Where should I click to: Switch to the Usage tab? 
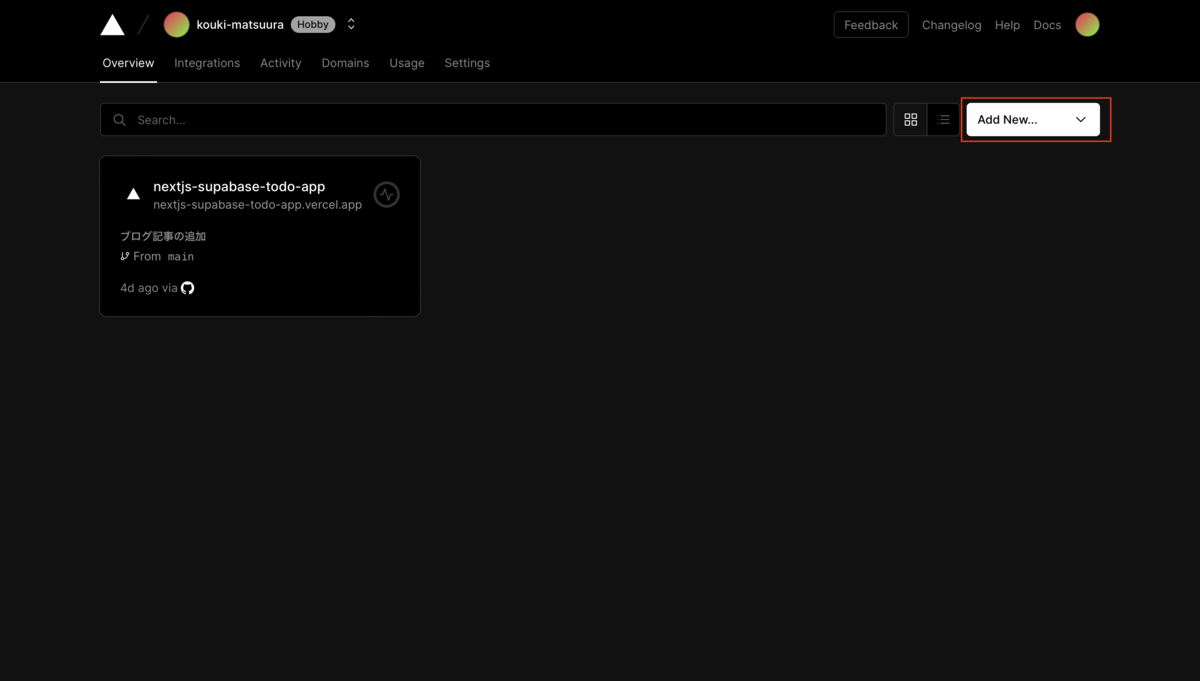click(407, 63)
